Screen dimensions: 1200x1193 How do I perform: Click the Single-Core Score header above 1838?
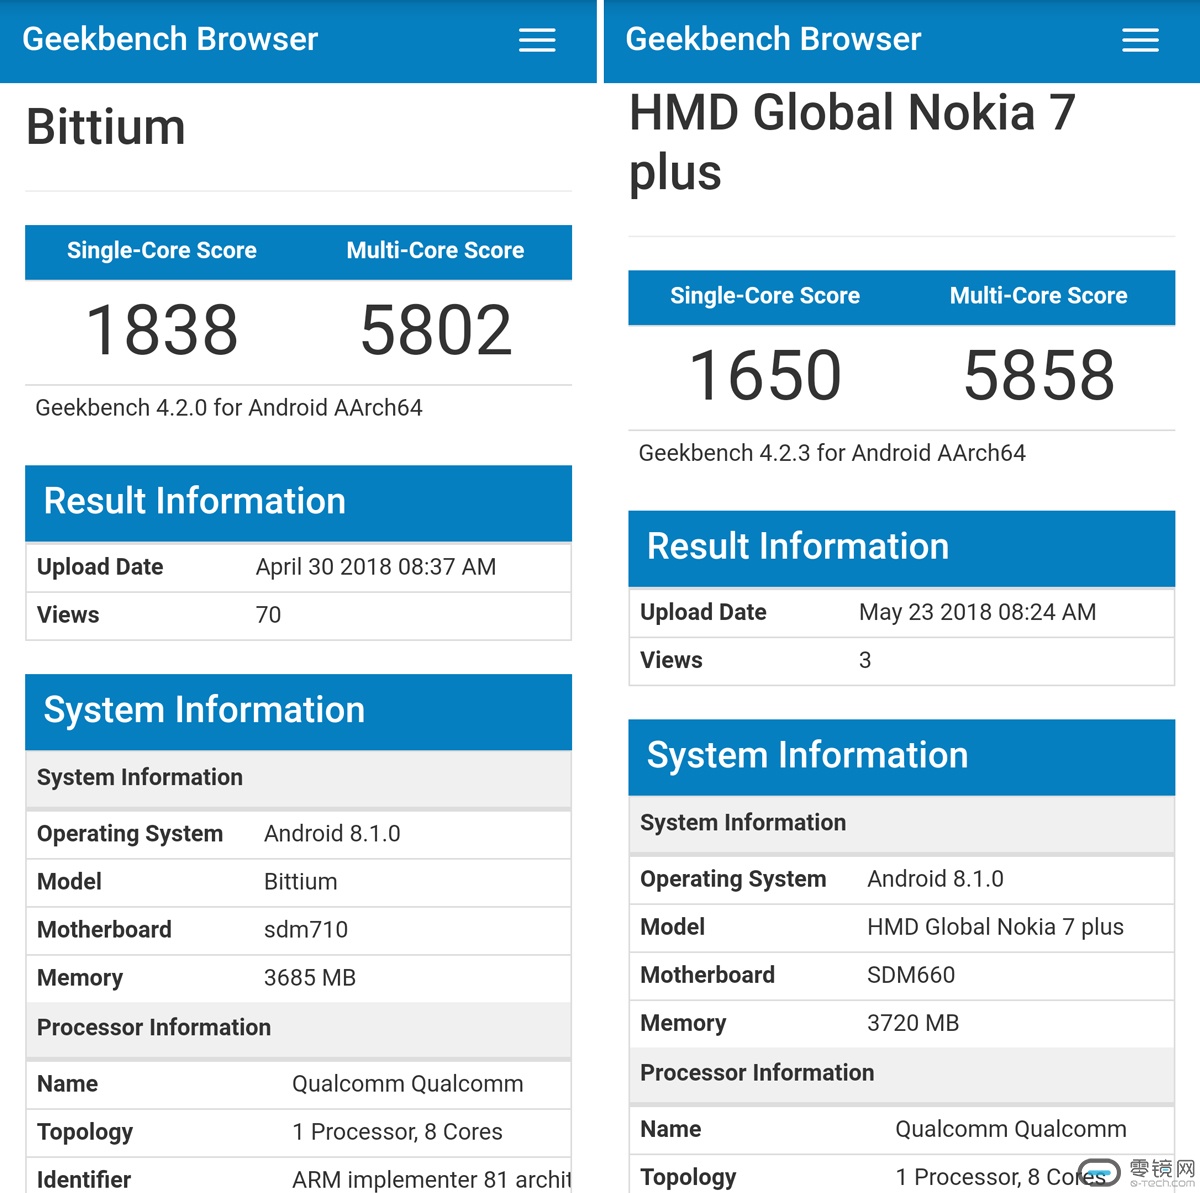pyautogui.click(x=162, y=251)
